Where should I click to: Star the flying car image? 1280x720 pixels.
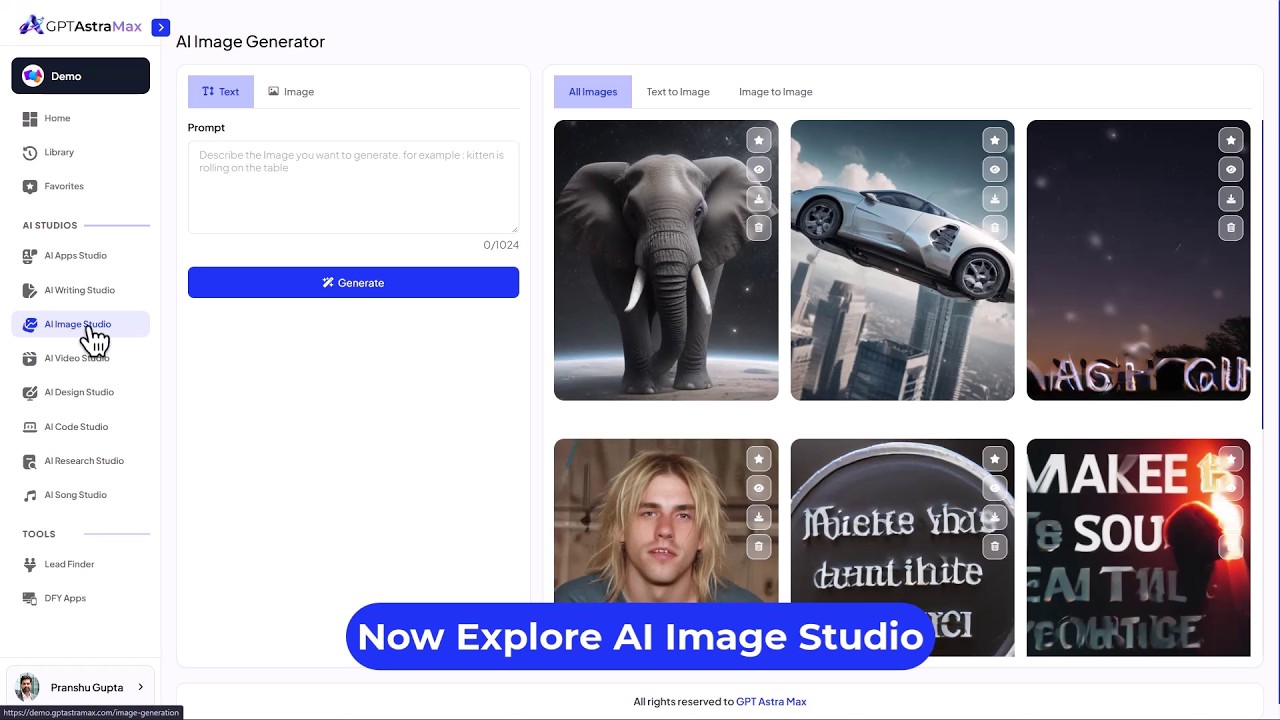(x=995, y=140)
